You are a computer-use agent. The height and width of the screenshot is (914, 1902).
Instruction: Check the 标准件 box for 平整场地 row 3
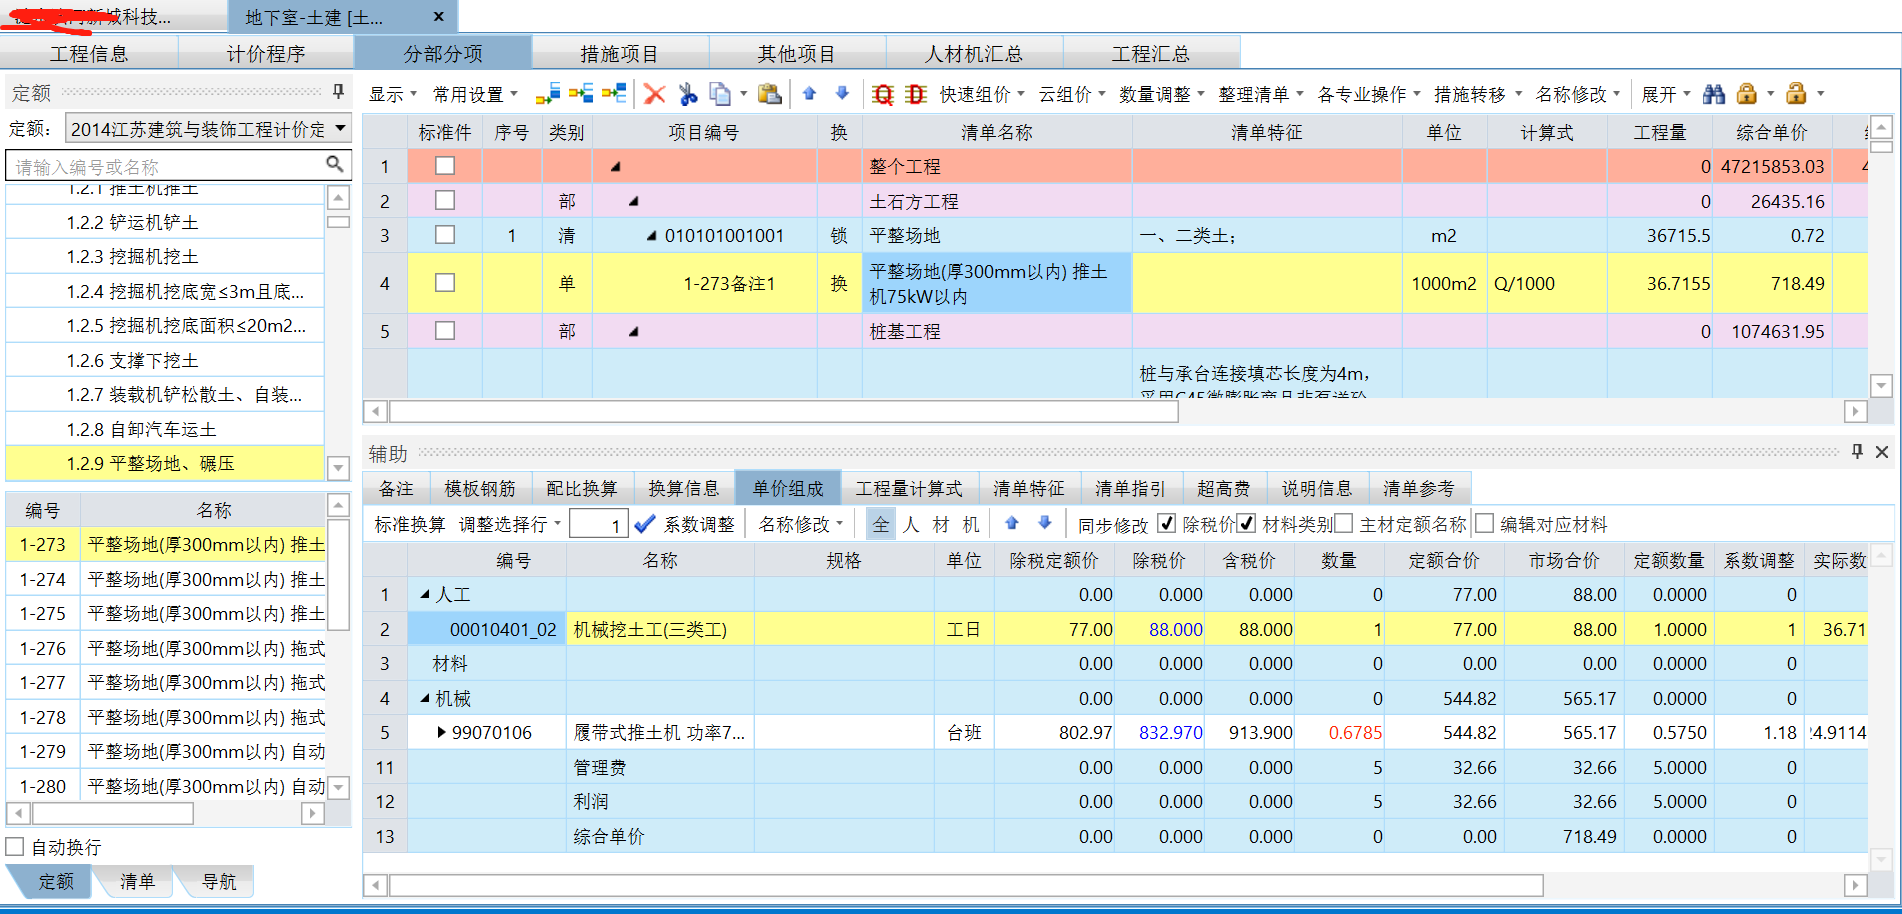[445, 235]
